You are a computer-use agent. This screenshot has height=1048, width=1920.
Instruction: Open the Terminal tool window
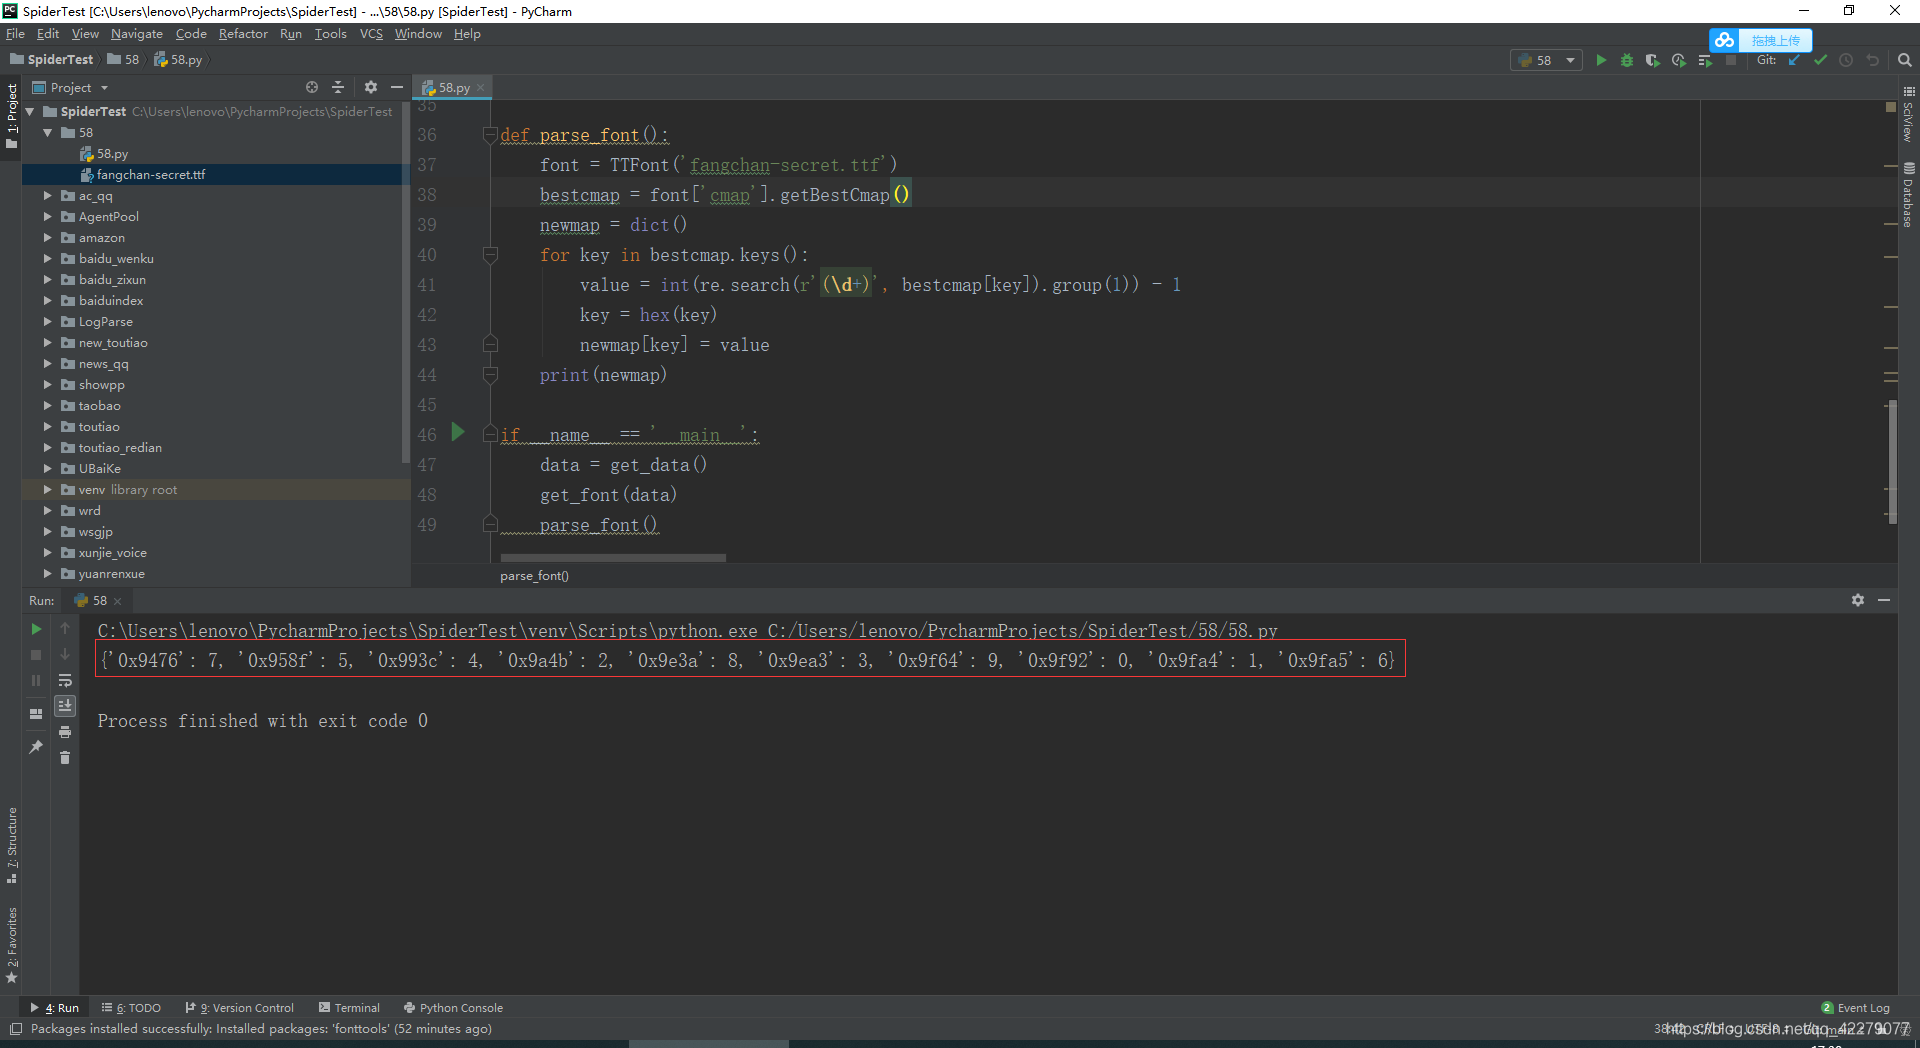[349, 1007]
